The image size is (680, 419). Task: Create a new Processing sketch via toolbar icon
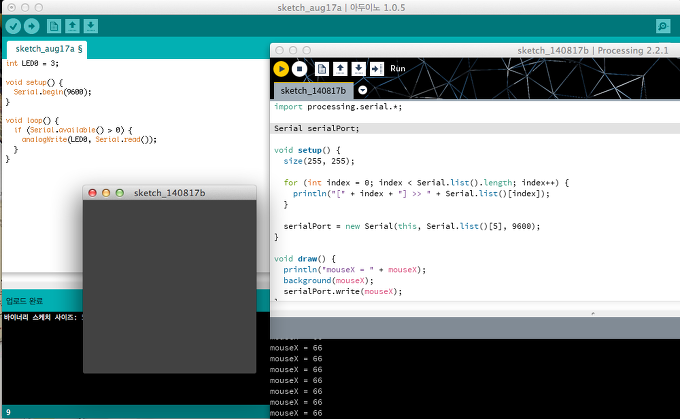pos(322,69)
